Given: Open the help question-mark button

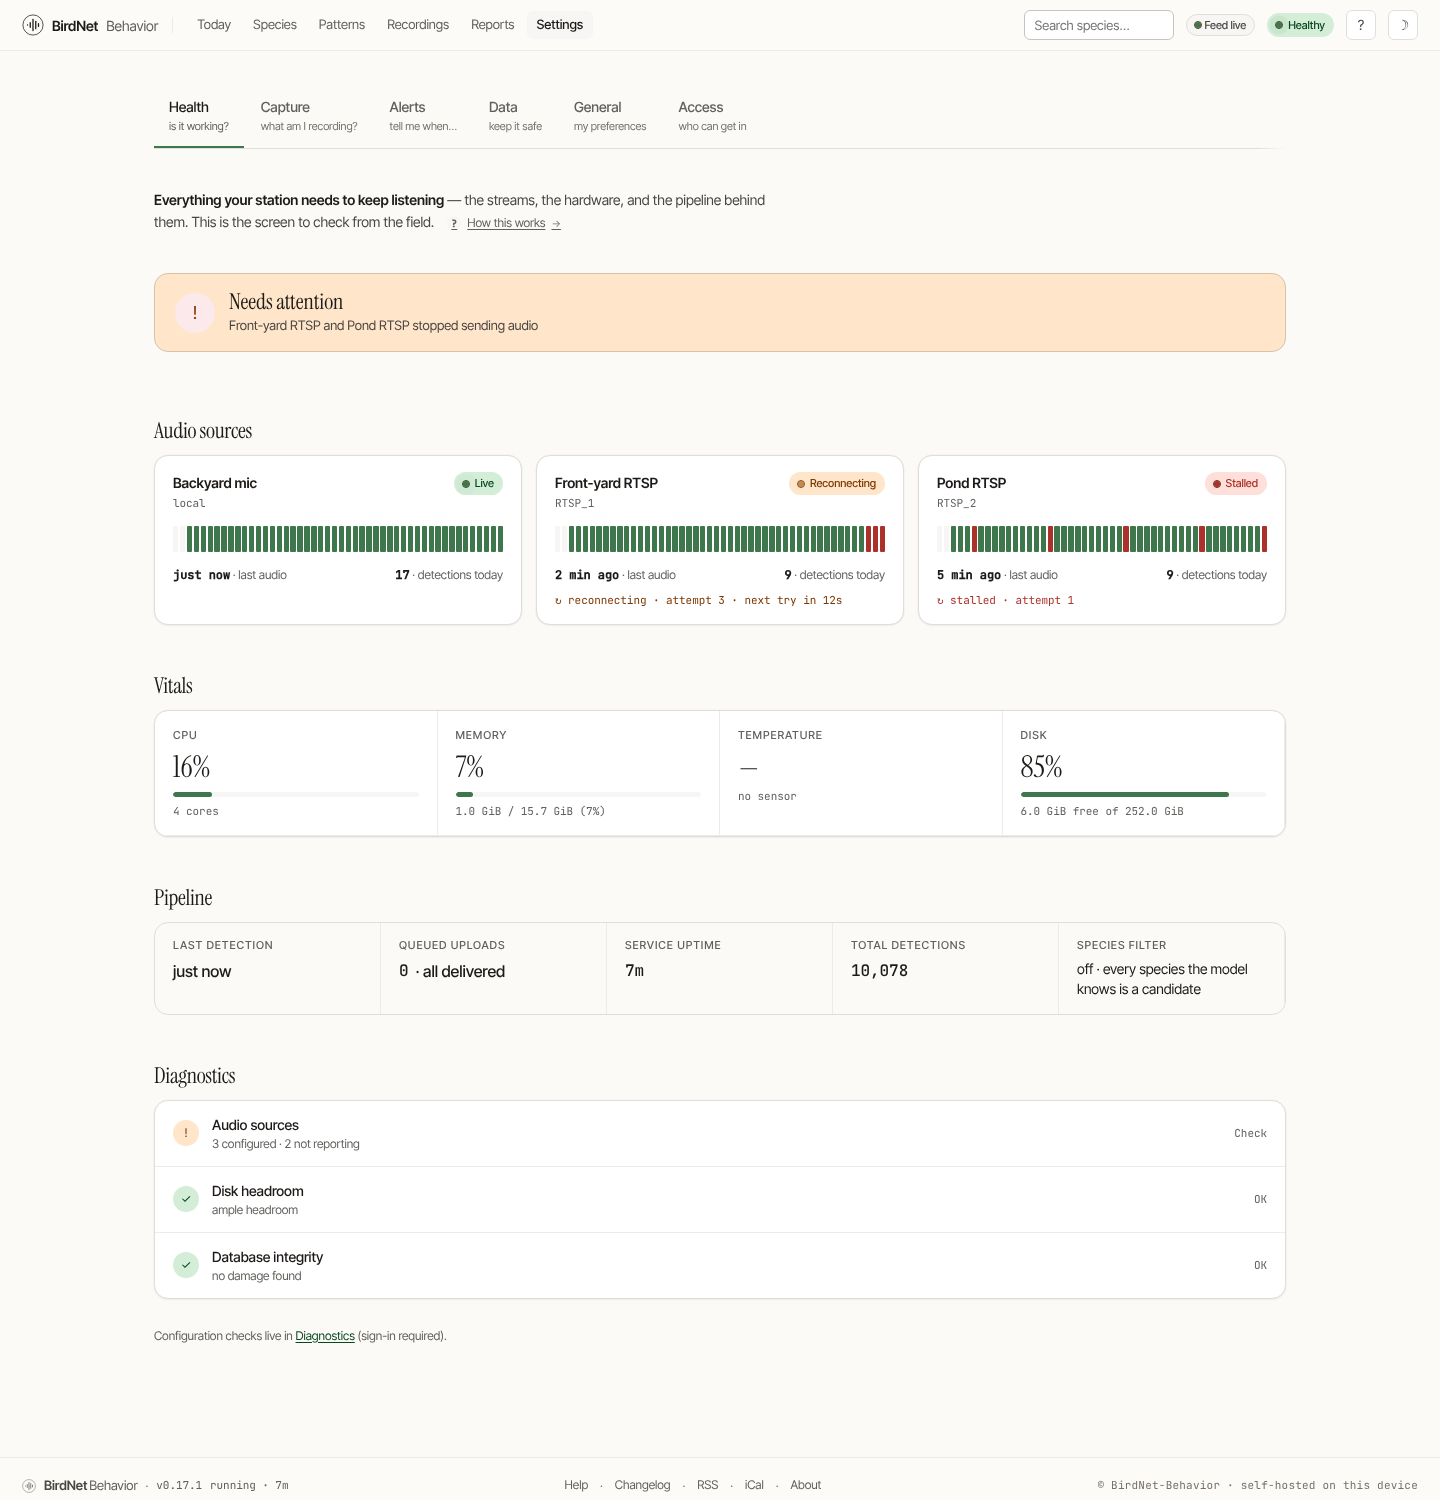Looking at the screenshot, I should click(1361, 25).
